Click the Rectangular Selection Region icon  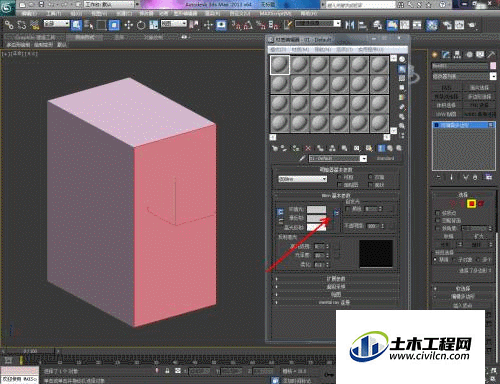(x=101, y=25)
